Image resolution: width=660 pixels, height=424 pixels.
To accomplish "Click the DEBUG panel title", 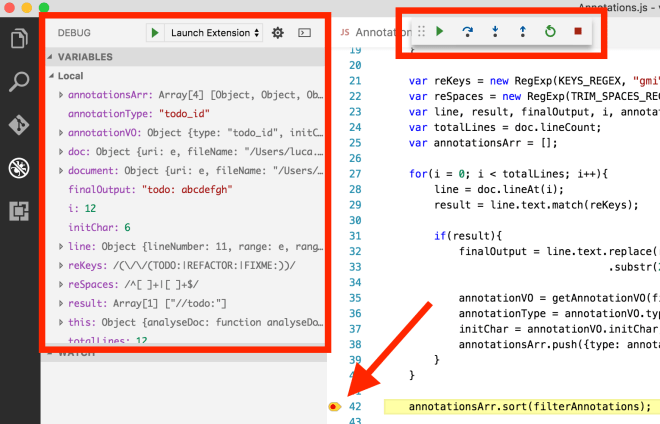I will [74, 33].
